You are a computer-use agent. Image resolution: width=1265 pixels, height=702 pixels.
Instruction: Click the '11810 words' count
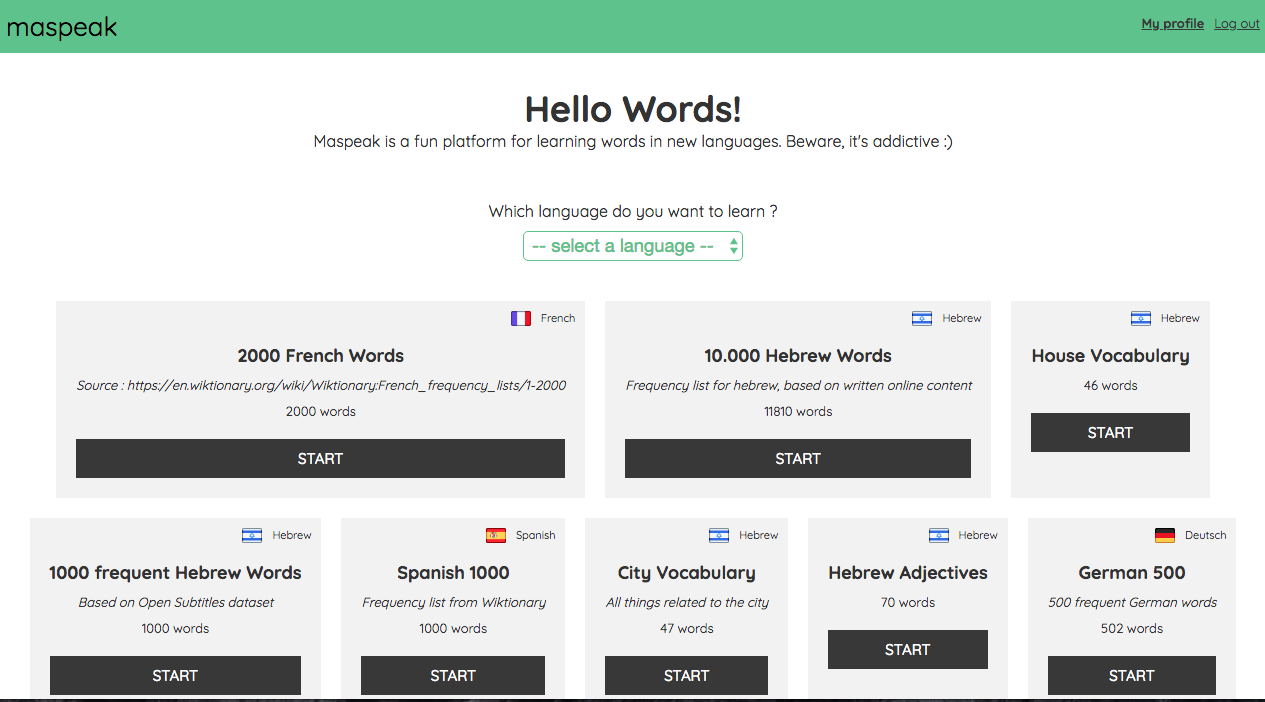point(798,411)
